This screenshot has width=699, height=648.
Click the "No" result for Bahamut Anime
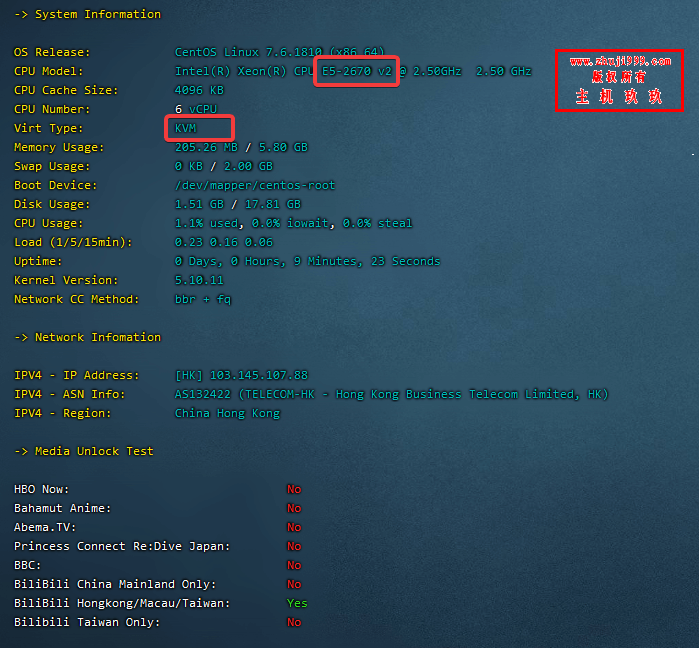pos(294,508)
